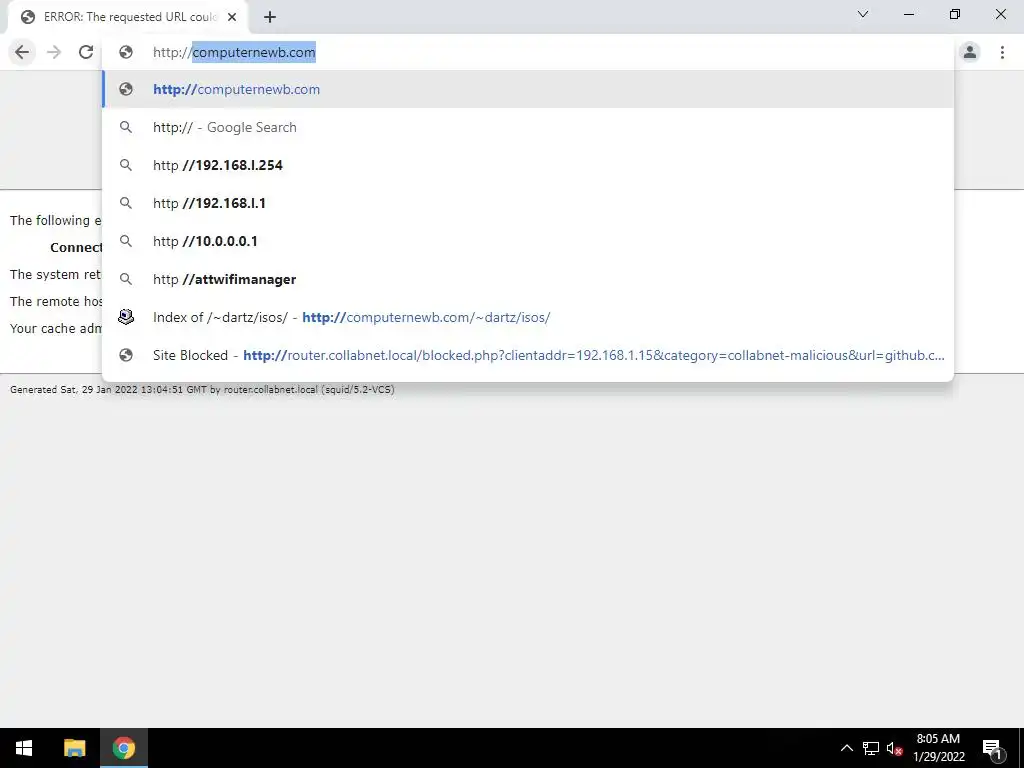
Task: Click the network status tray icon
Action: coord(871,748)
